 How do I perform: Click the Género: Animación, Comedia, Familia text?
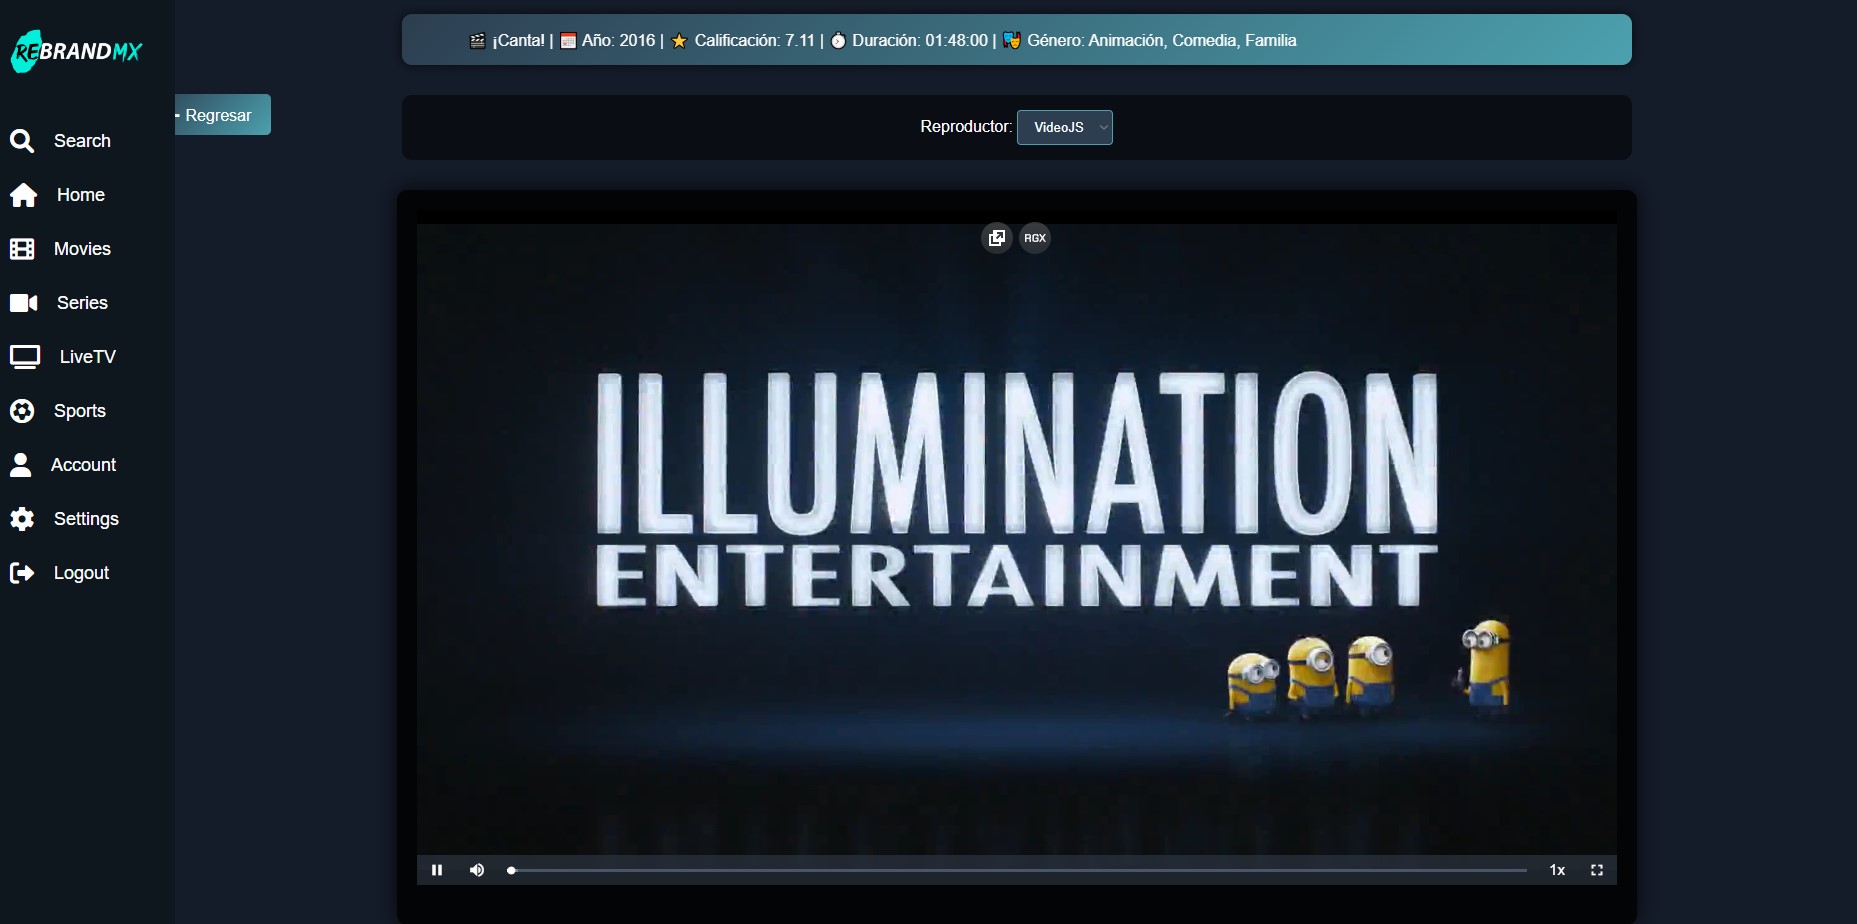click(1162, 41)
